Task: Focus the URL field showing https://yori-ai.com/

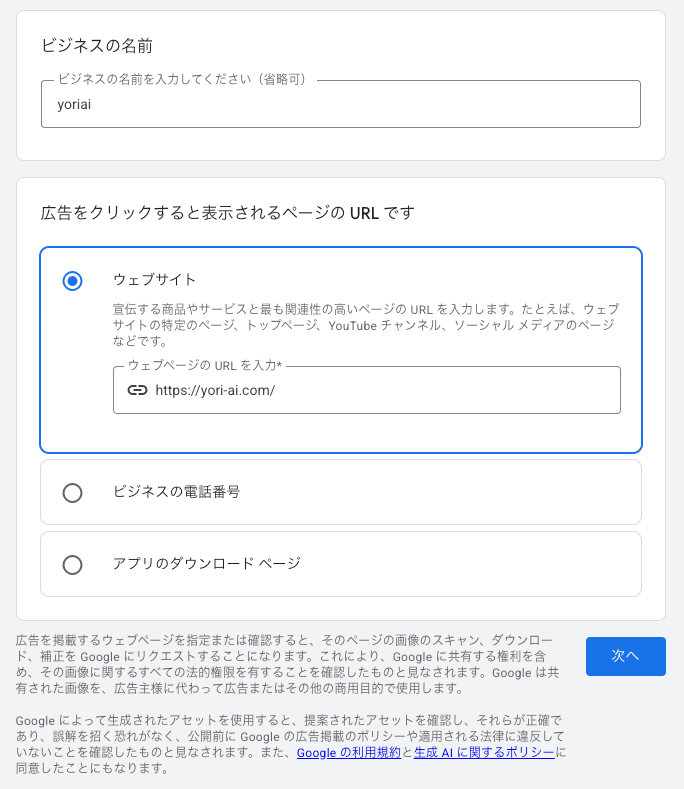Action: click(380, 390)
